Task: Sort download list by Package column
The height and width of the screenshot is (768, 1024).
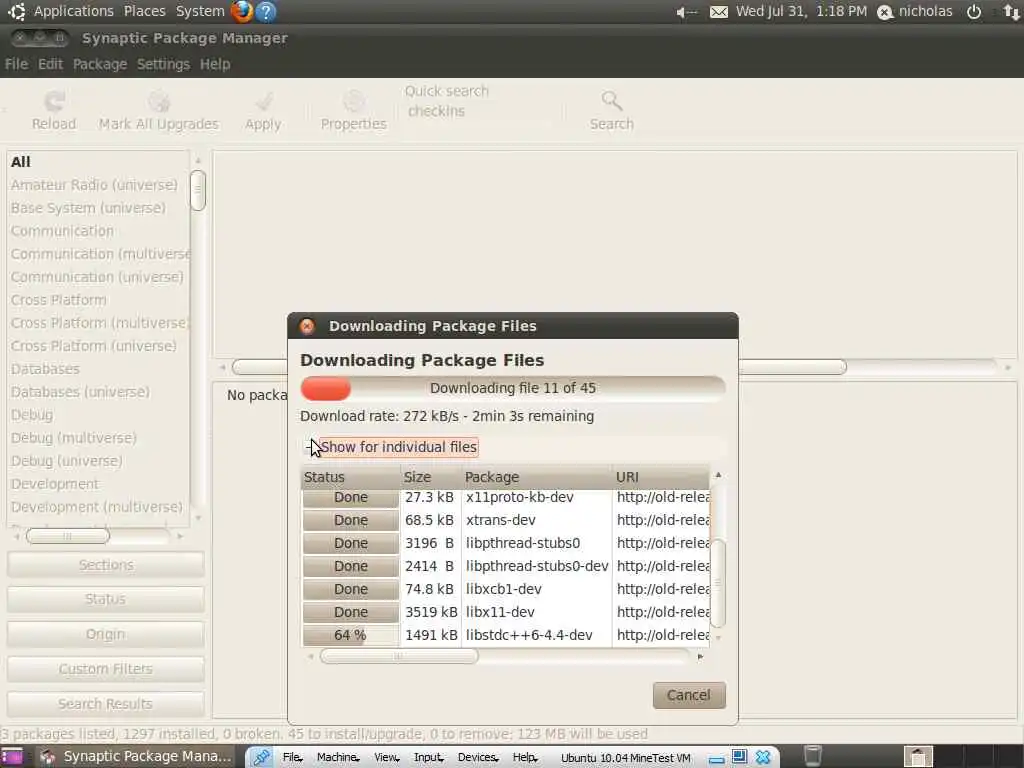Action: point(537,477)
